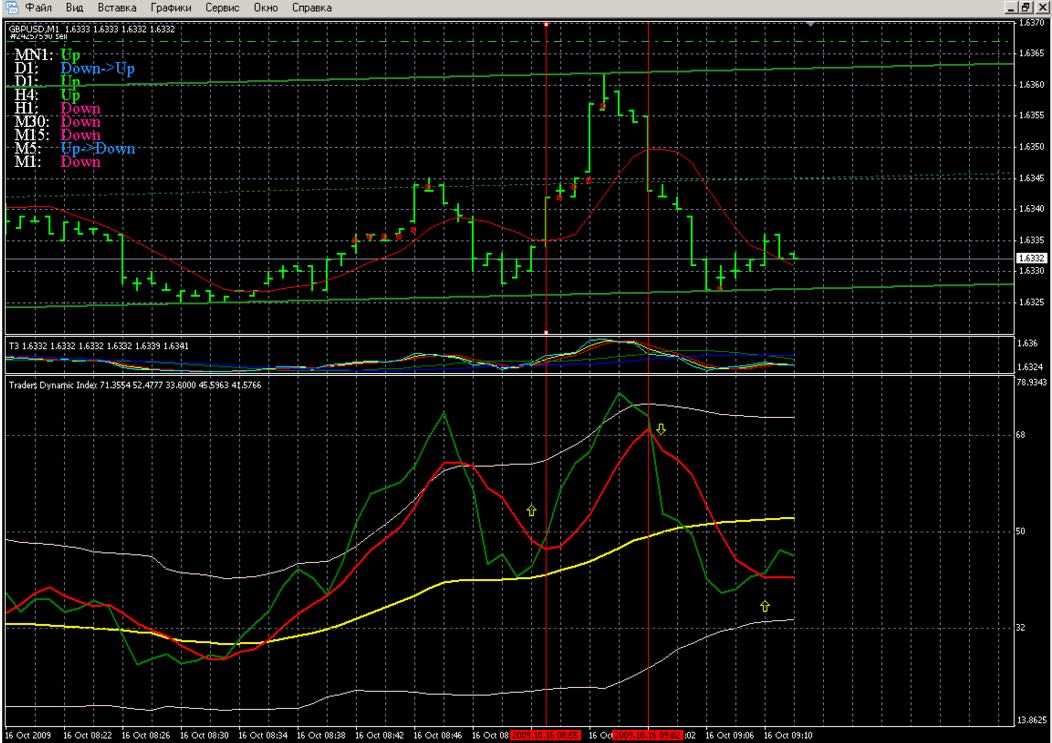Viewport: 1052px width, 743px height.
Task: Open the Справка menu
Action: click(312, 8)
